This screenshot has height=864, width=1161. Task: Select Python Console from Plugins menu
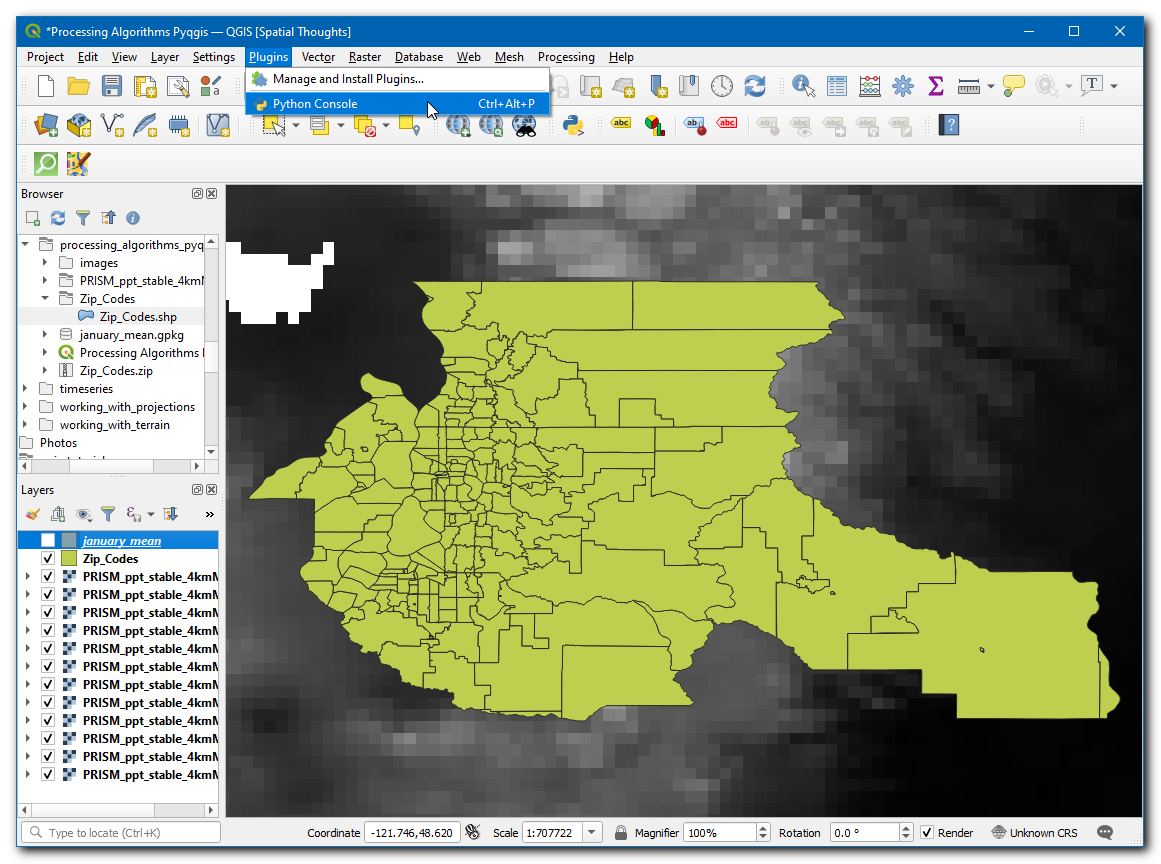(x=315, y=104)
